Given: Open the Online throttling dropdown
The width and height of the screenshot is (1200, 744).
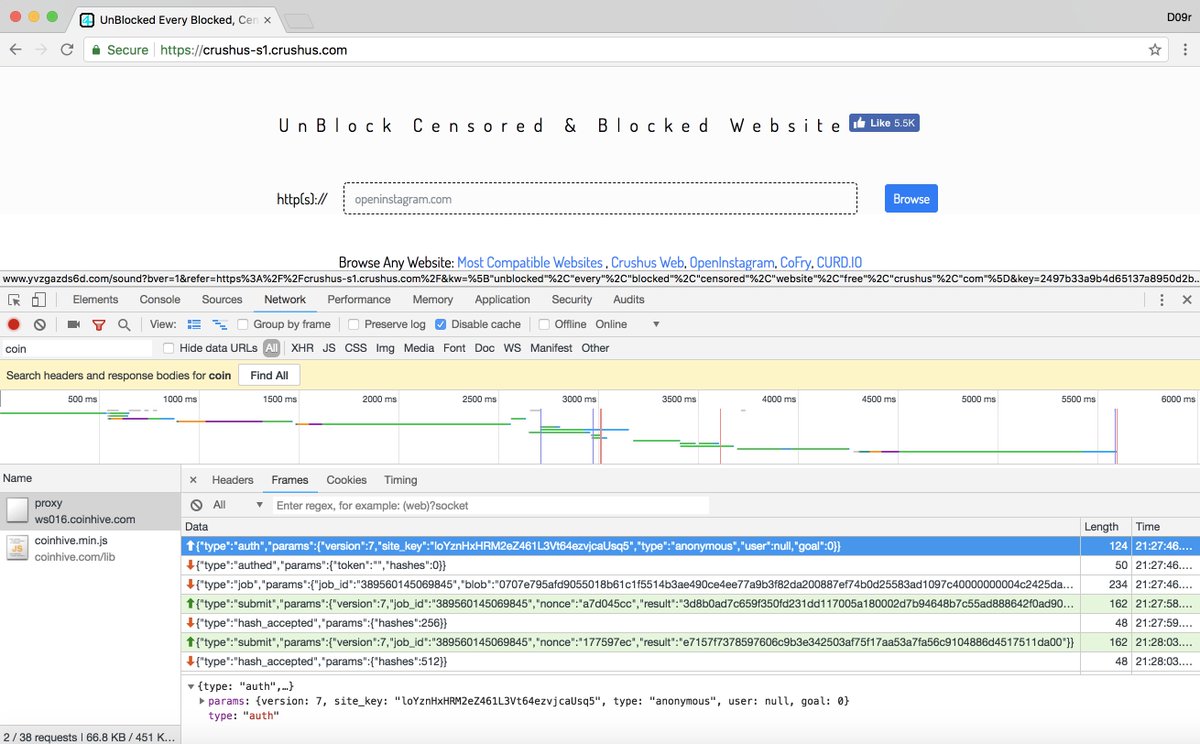Looking at the screenshot, I should (628, 324).
